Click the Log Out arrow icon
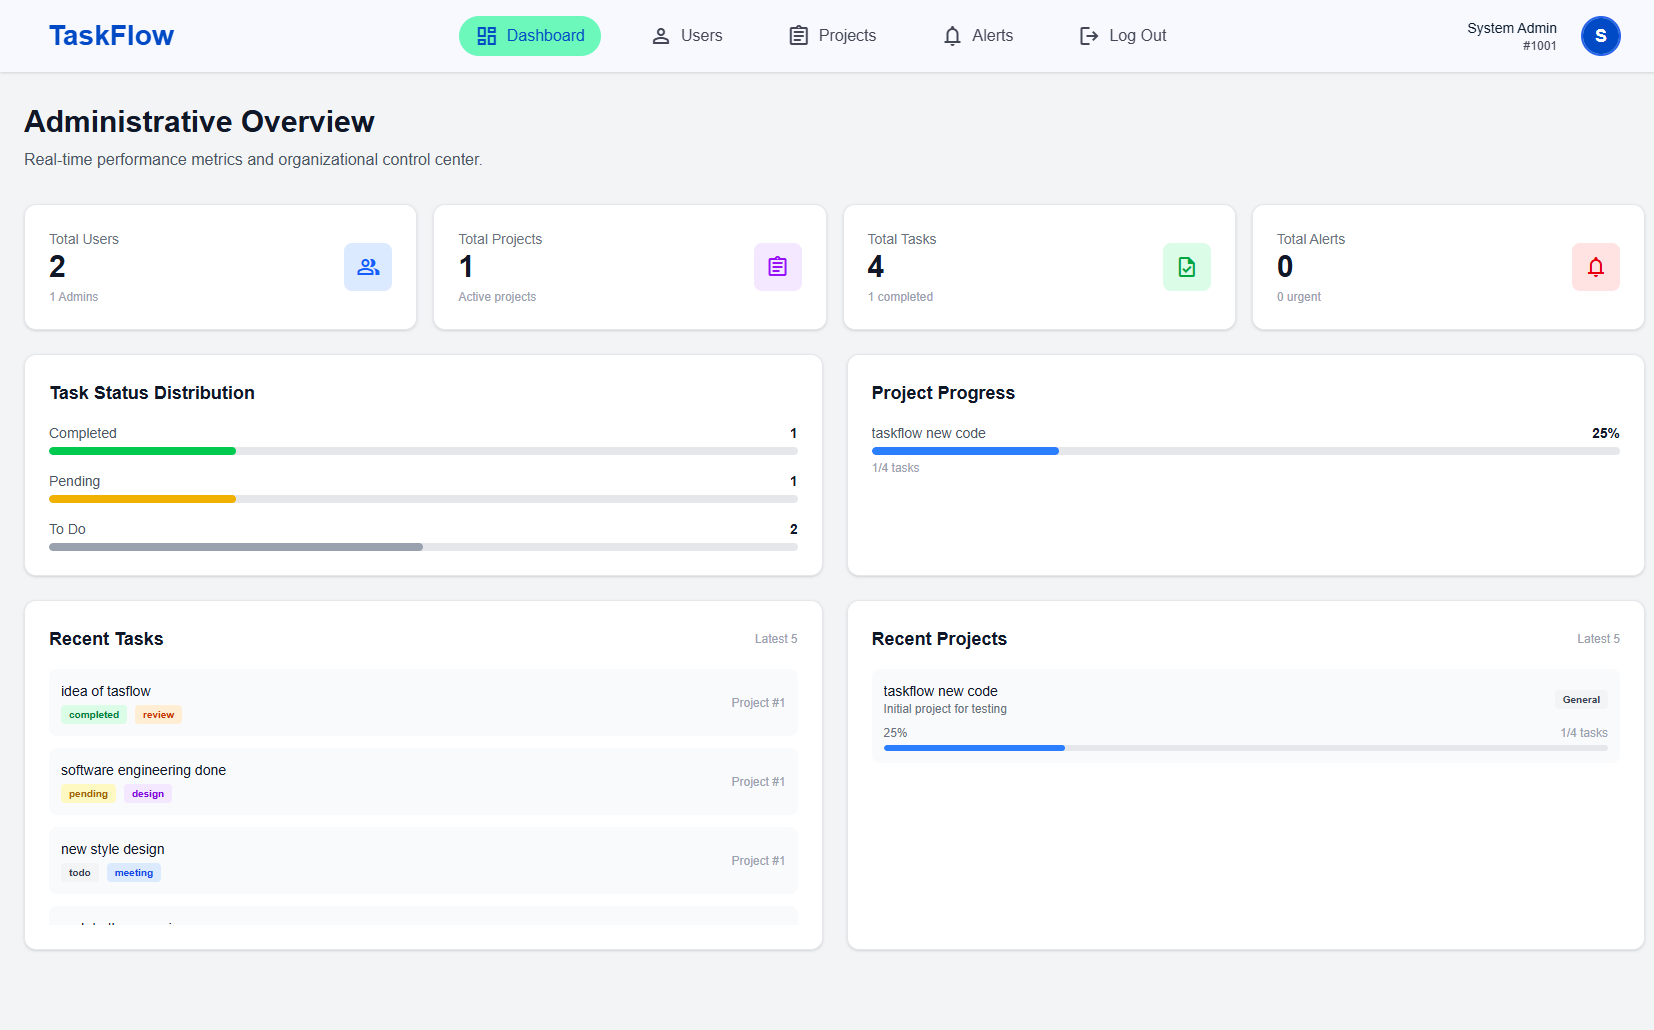 pyautogui.click(x=1089, y=36)
